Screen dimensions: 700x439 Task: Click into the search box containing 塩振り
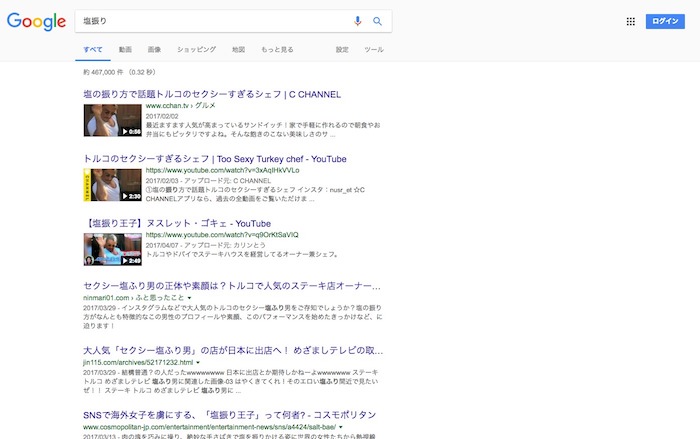tap(210, 21)
